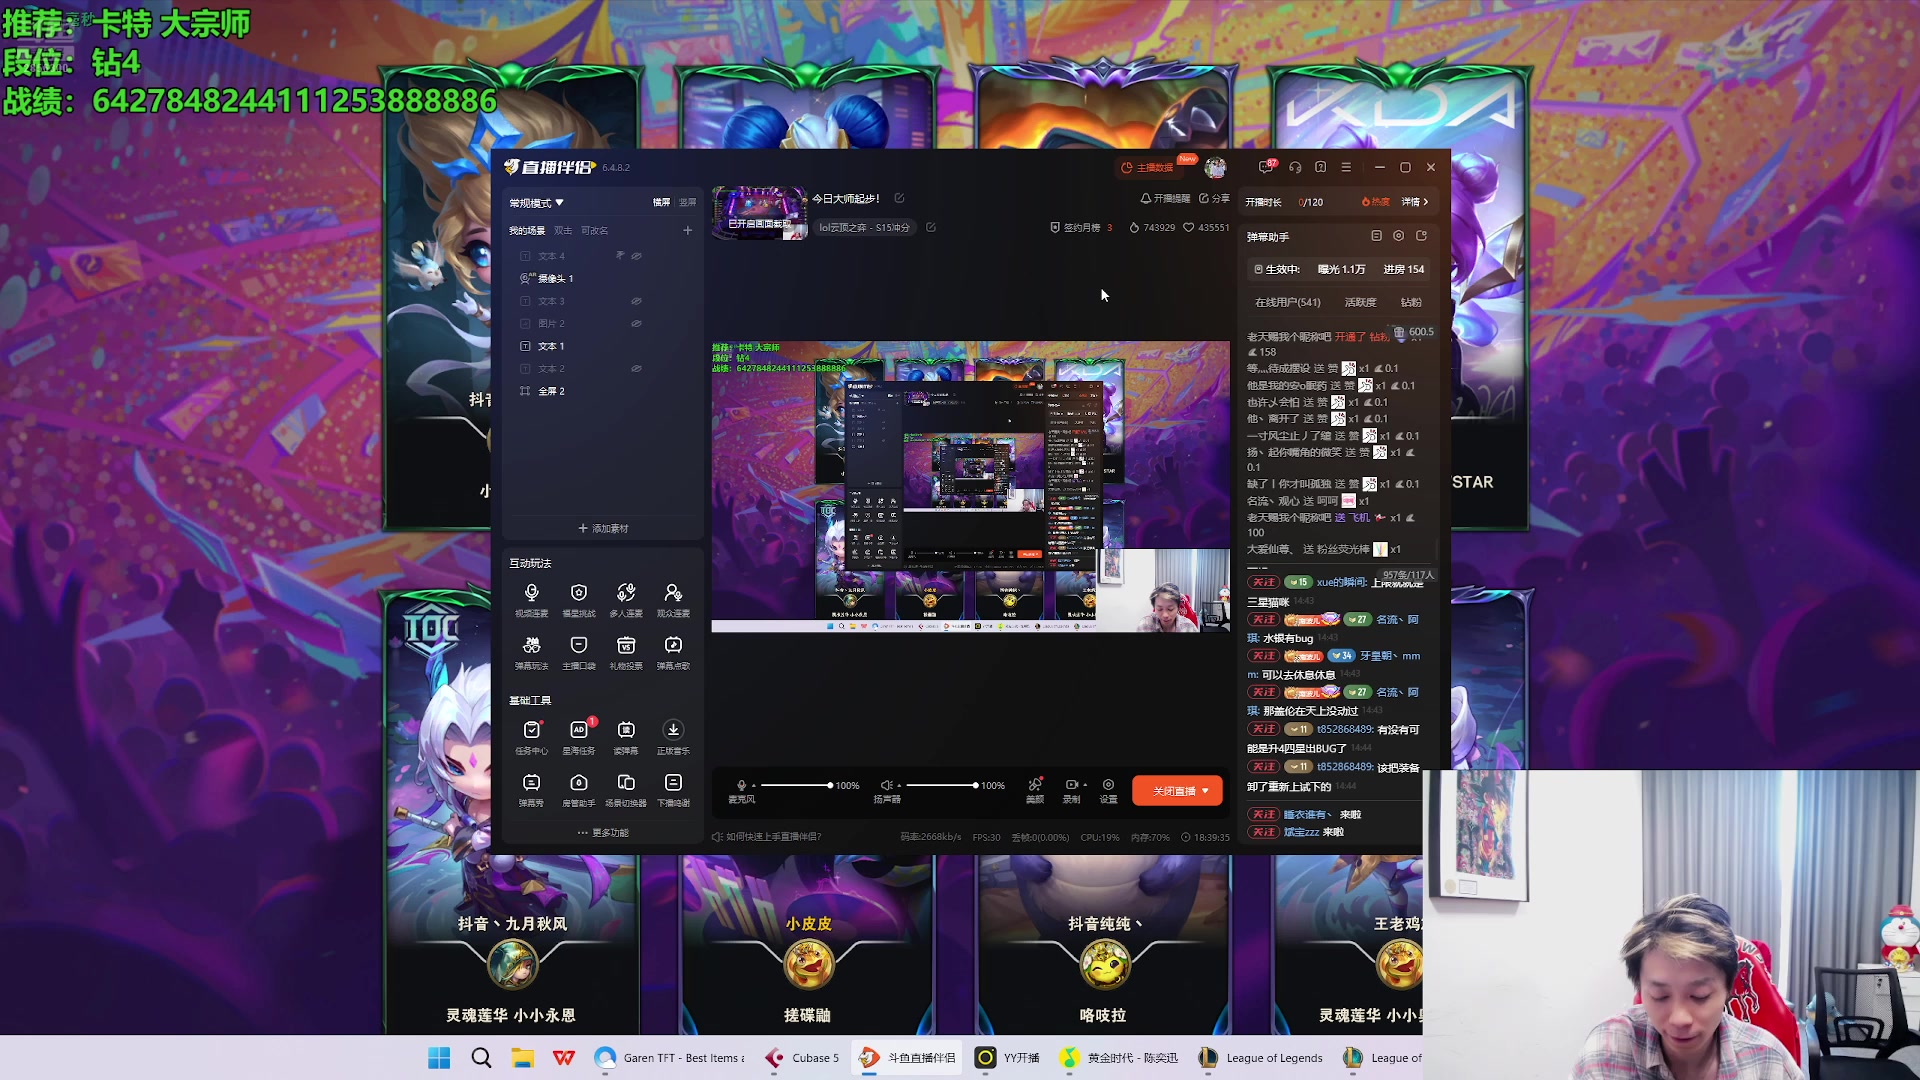The height and width of the screenshot is (1080, 1920).
Task: Open 任务中心 task center
Action: [531, 737]
